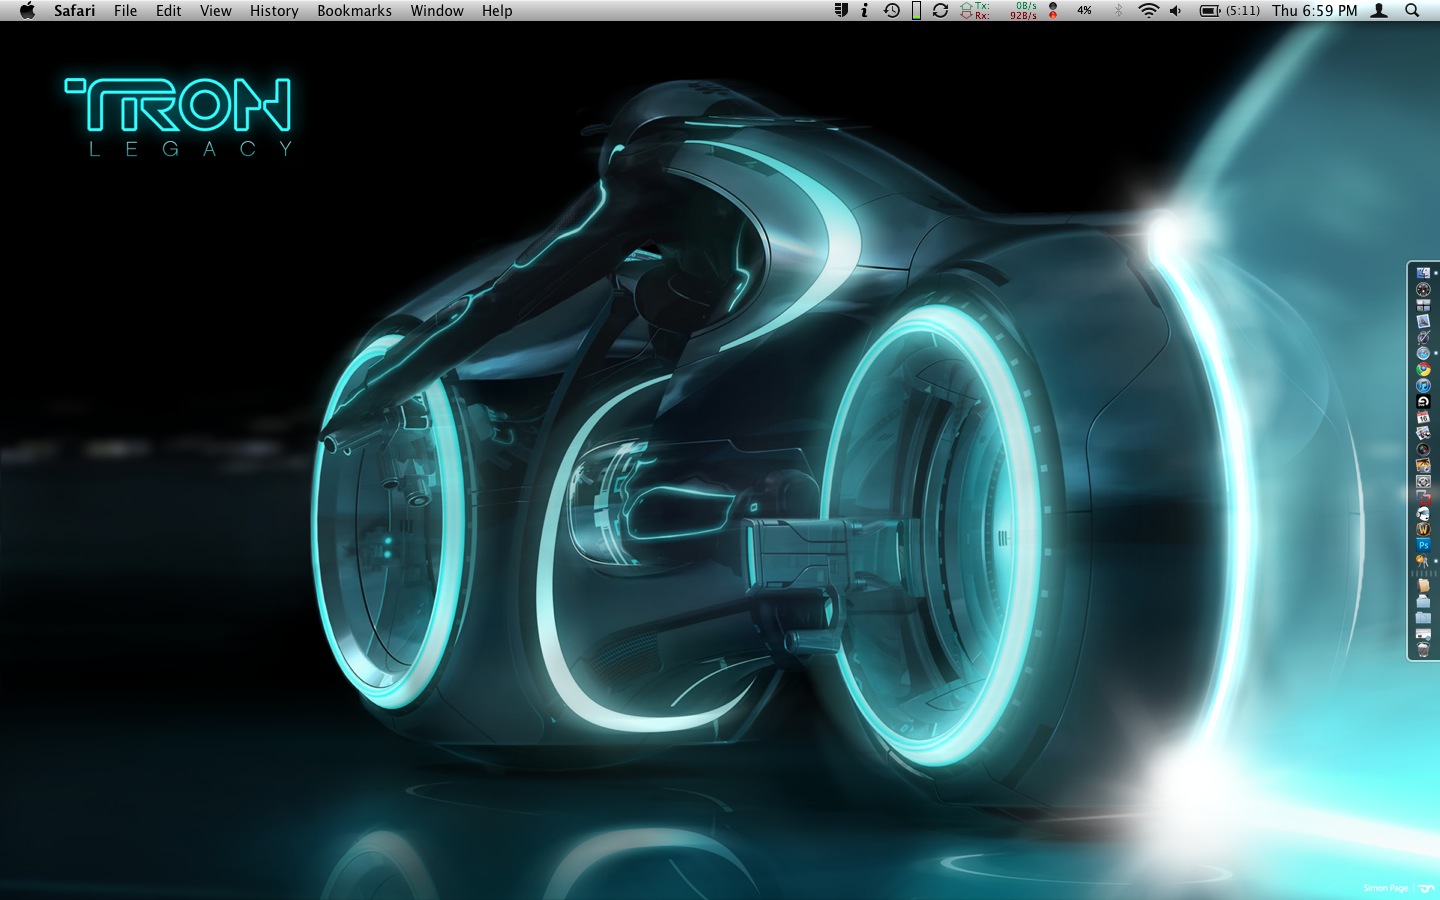Open the Window menu
Viewport: 1440px width, 900px height.
437,11
